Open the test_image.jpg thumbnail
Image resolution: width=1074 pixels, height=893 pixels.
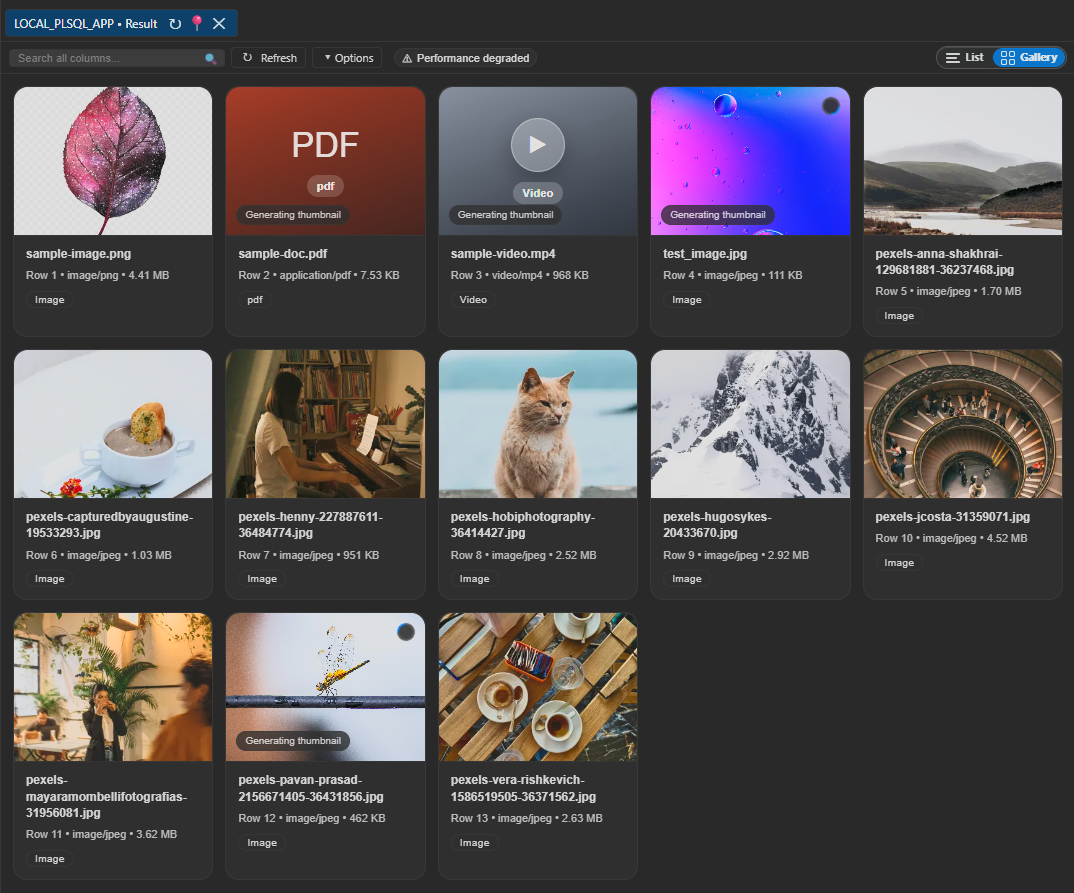(750, 161)
